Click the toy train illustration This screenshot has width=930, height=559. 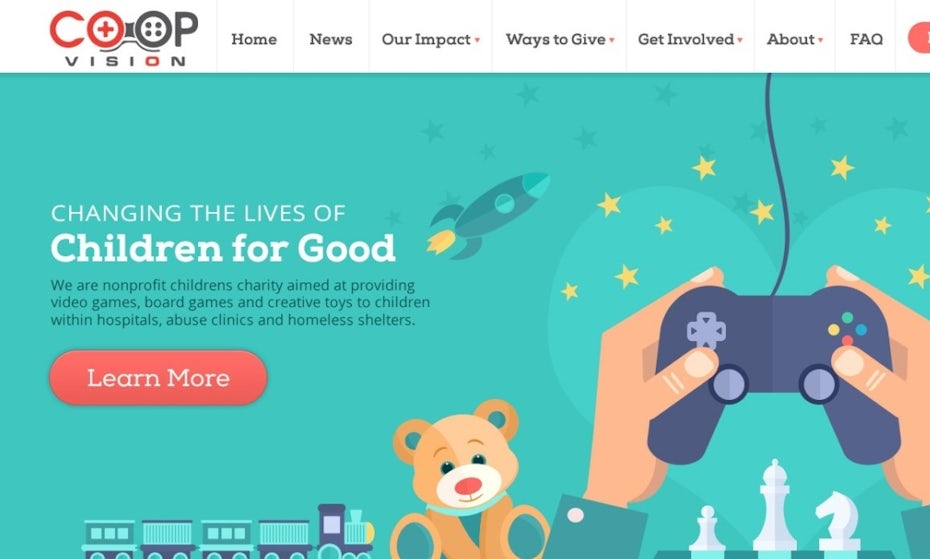(228, 532)
